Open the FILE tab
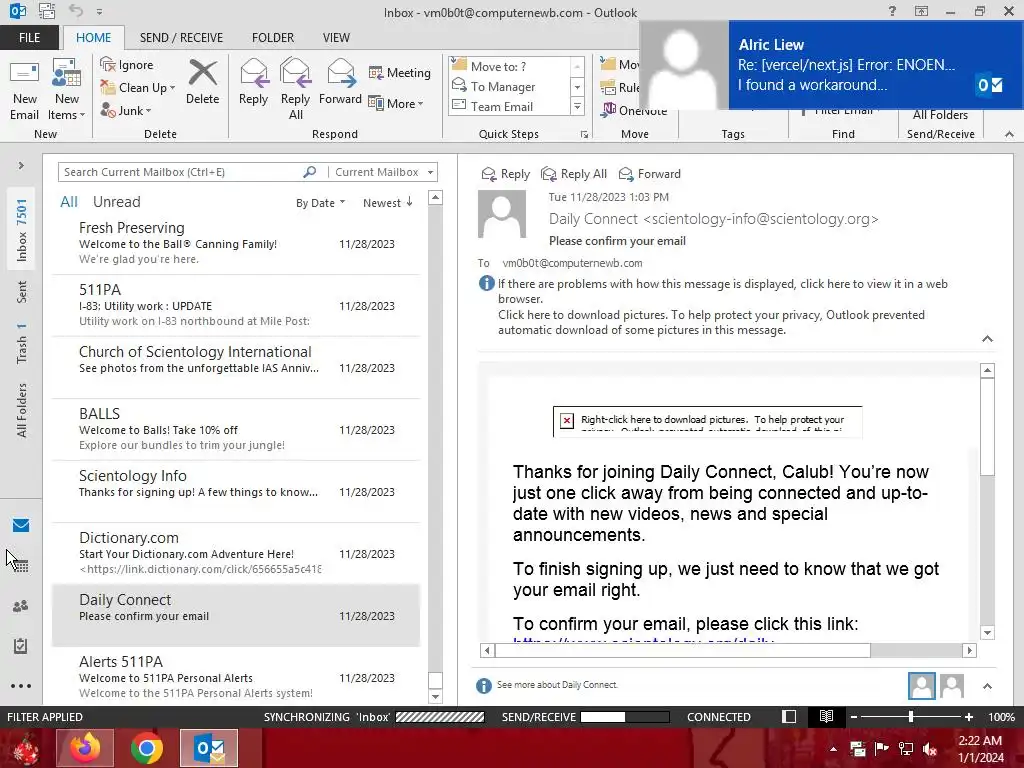1024x768 pixels. pyautogui.click(x=29, y=37)
